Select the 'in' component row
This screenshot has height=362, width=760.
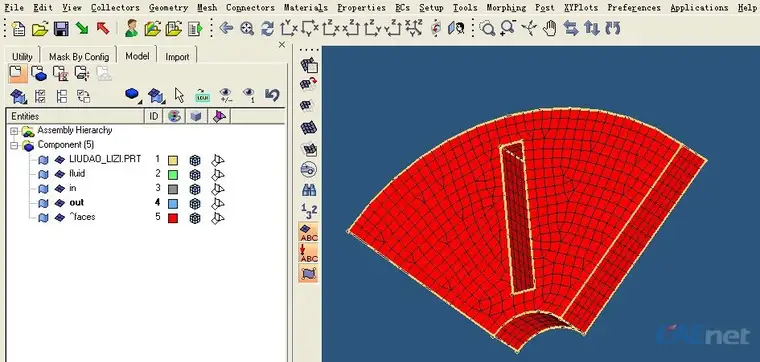tap(73, 188)
